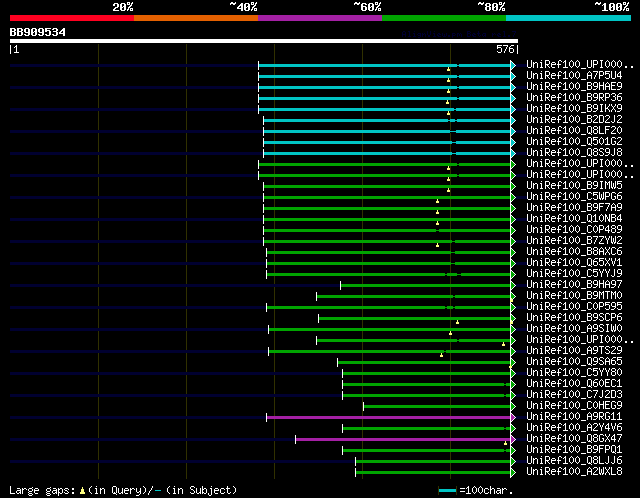640x498 pixels.
Task: Select the UniRef100_A9SIW0 label
Action: pyautogui.click(x=574, y=329)
